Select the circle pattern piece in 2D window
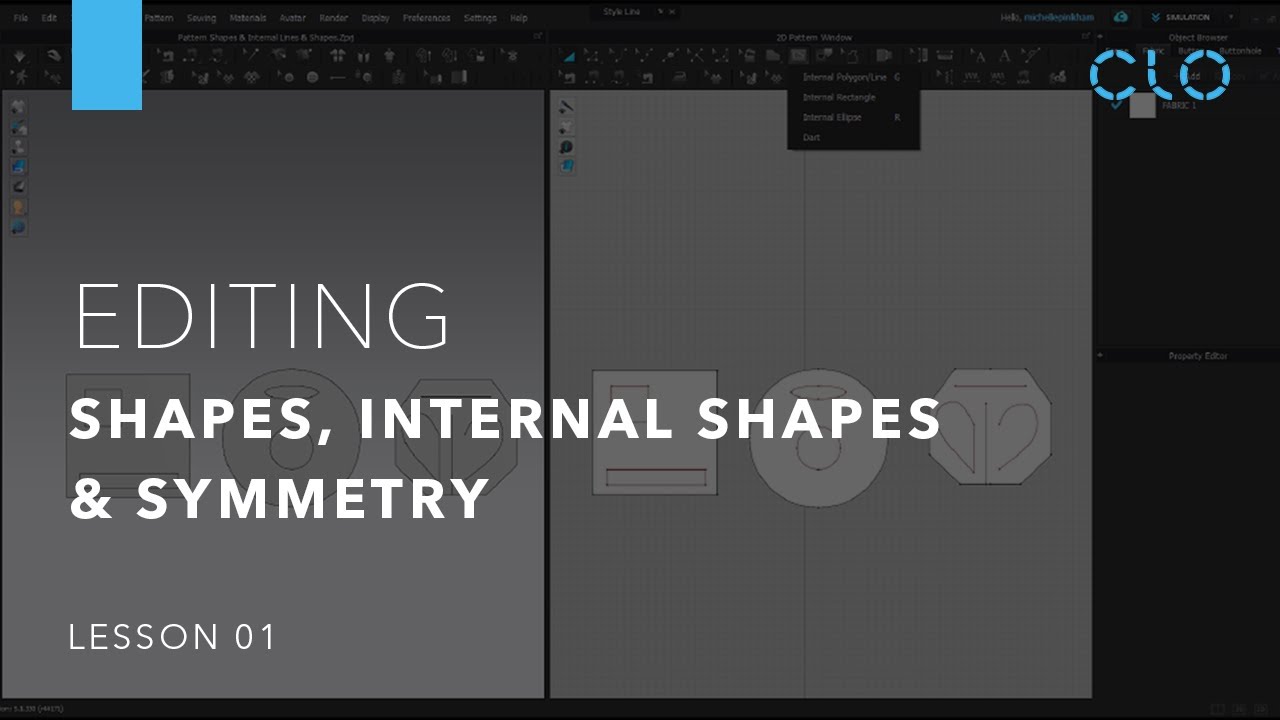 [819, 437]
